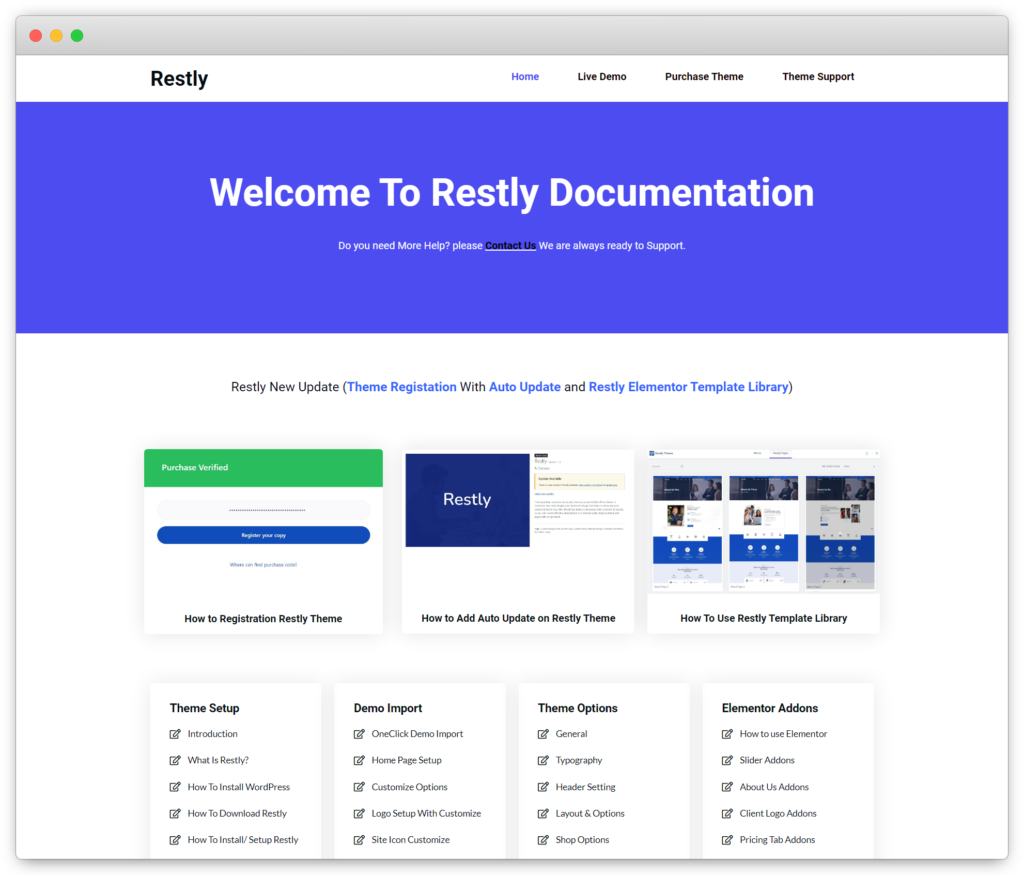Select the How To Use Restly Template Library image
This screenshot has height=875, width=1024.
click(762, 520)
